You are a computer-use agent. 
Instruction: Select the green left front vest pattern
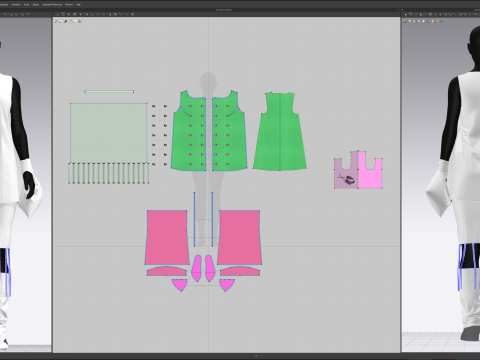pos(189,133)
